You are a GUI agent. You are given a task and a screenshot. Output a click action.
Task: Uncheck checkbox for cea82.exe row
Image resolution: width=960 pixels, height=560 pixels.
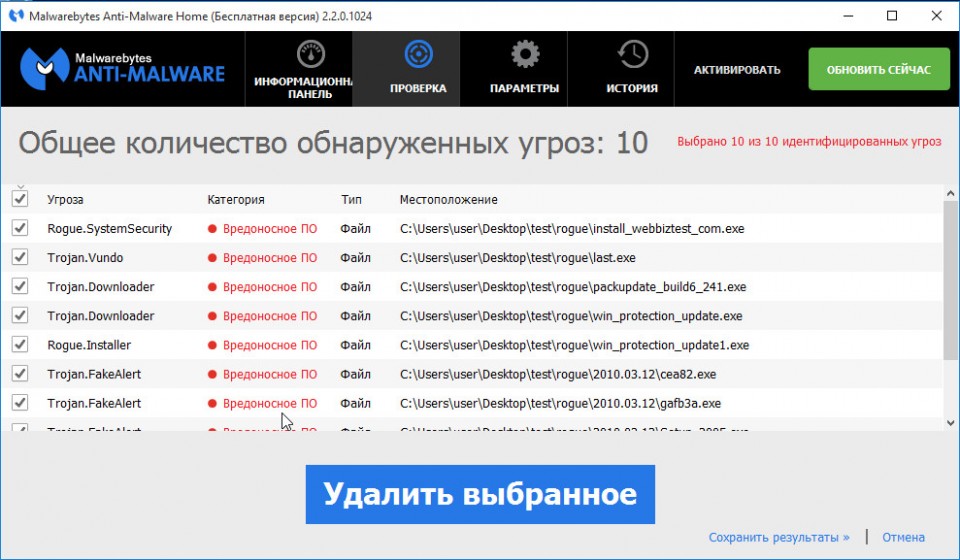pyautogui.click(x=20, y=373)
